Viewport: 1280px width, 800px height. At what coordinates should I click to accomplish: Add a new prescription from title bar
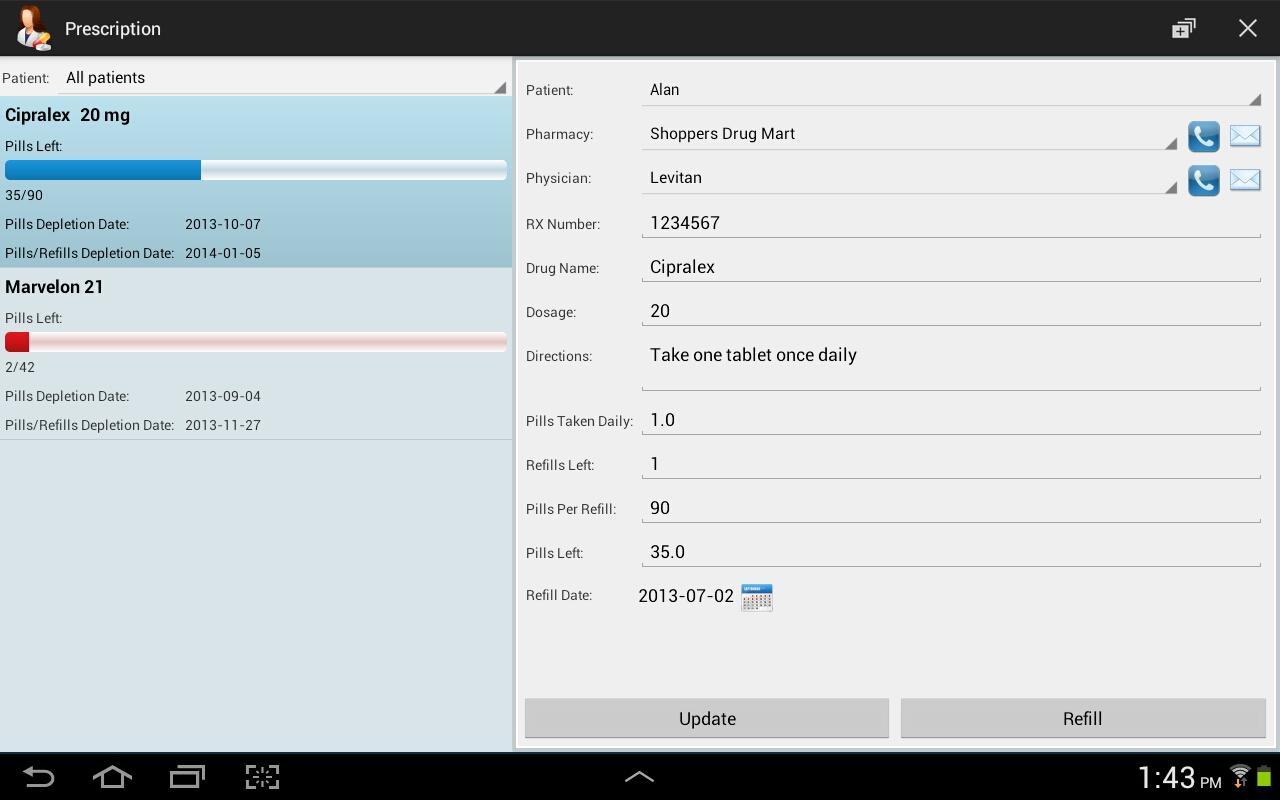tap(1183, 28)
